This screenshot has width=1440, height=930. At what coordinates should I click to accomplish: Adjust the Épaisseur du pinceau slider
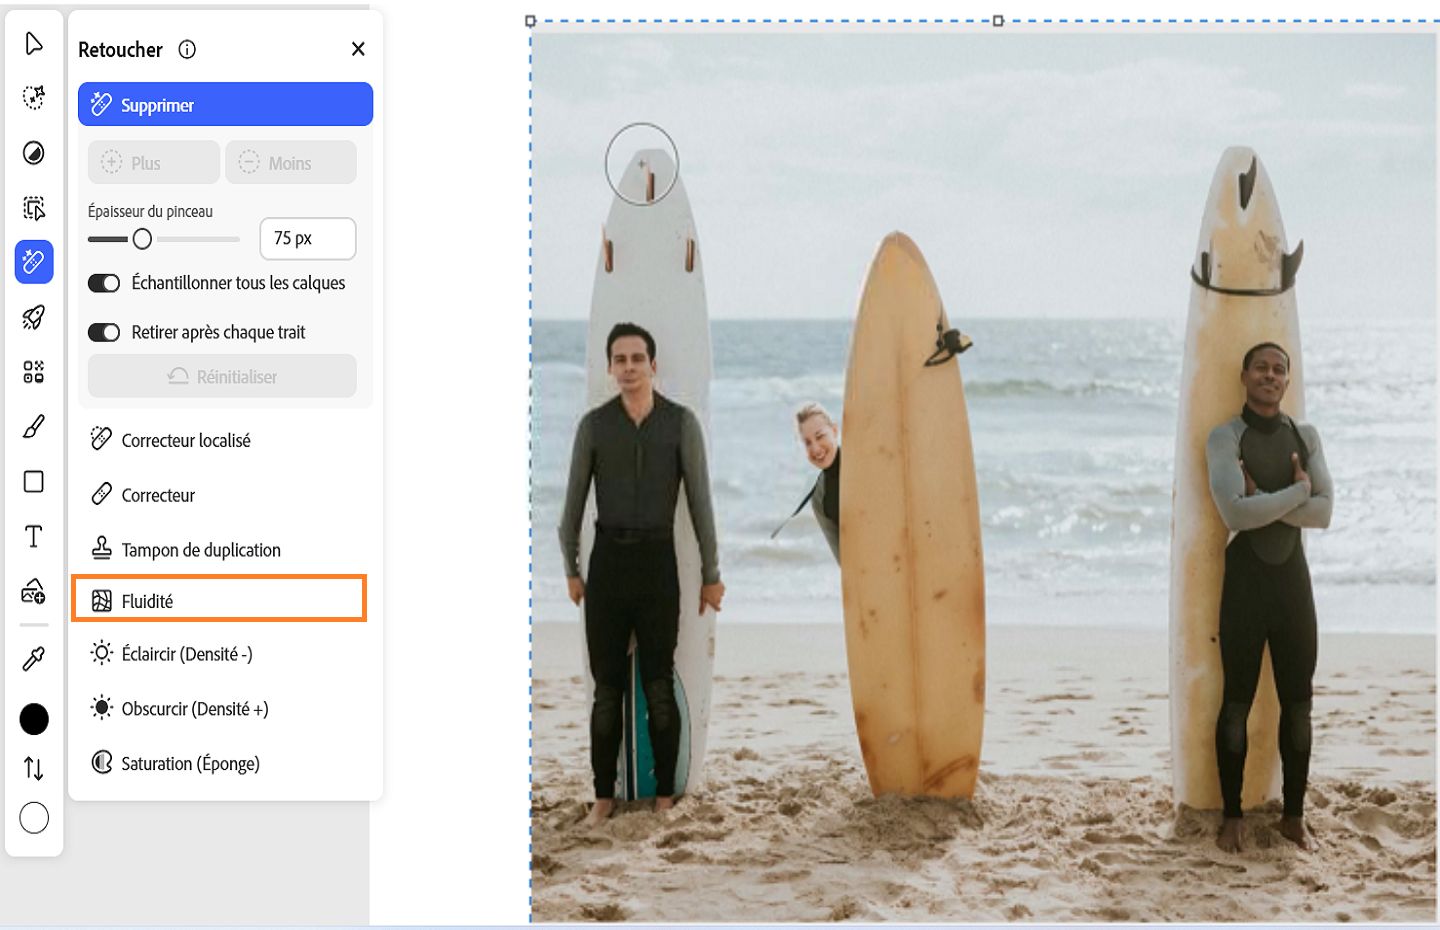[x=142, y=239]
